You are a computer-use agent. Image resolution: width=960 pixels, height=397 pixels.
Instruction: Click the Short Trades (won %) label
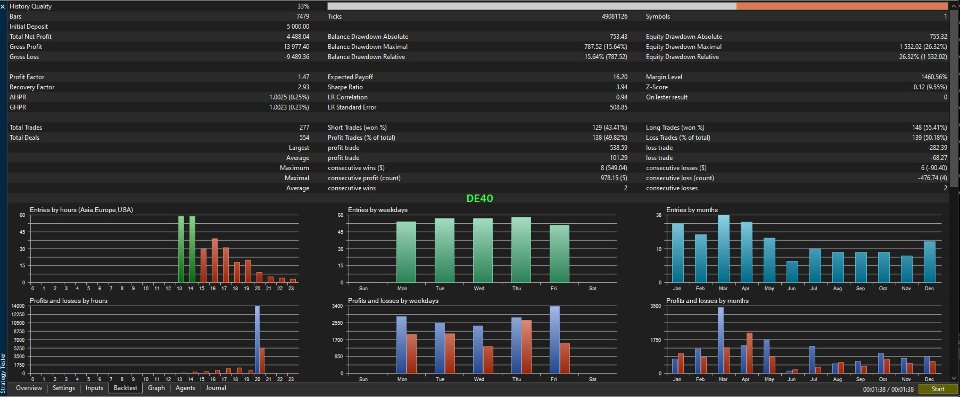(358, 127)
